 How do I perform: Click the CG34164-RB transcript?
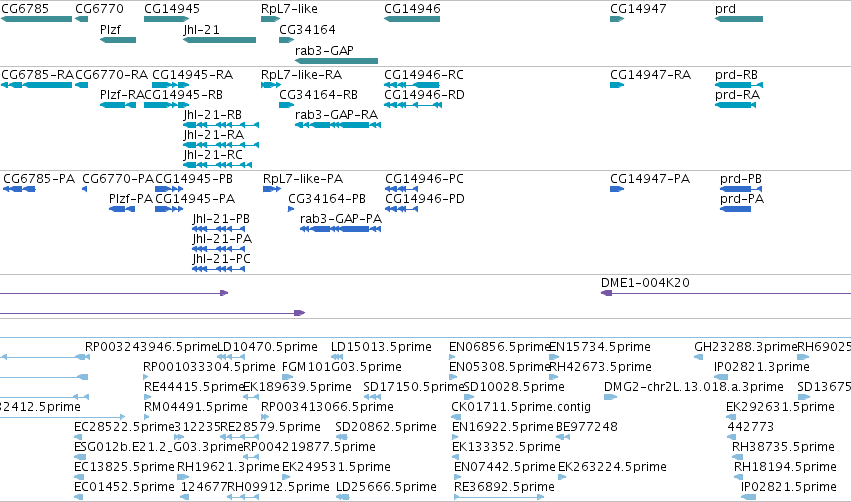coord(286,105)
